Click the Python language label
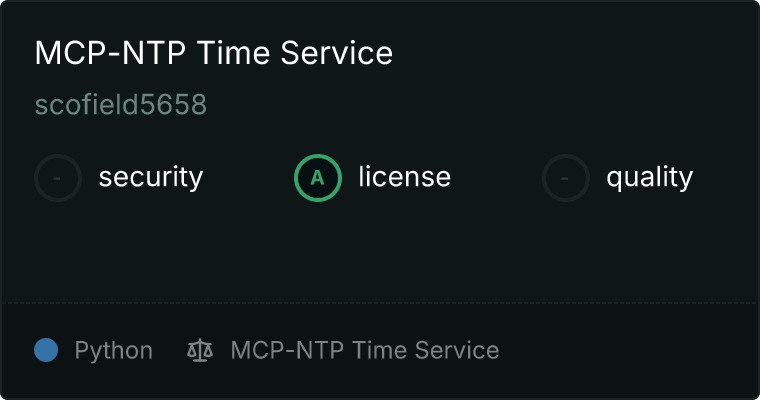This screenshot has height=400, width=760. point(113,350)
